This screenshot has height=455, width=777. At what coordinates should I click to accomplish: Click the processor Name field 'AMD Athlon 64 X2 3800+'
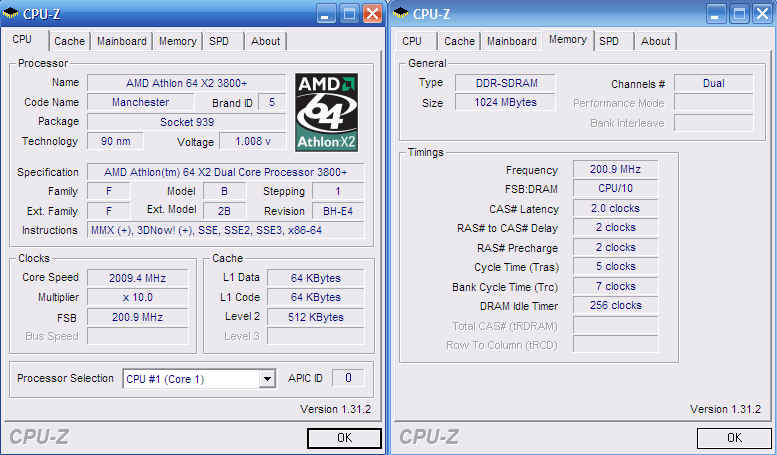[186, 83]
